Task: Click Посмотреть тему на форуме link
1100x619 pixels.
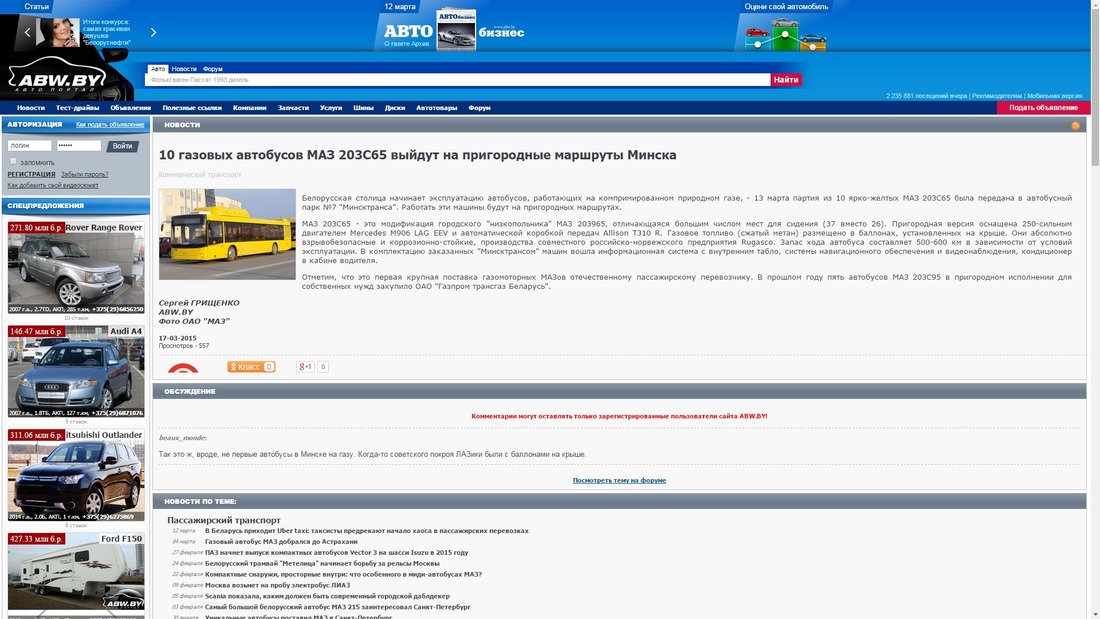Action: coord(619,480)
